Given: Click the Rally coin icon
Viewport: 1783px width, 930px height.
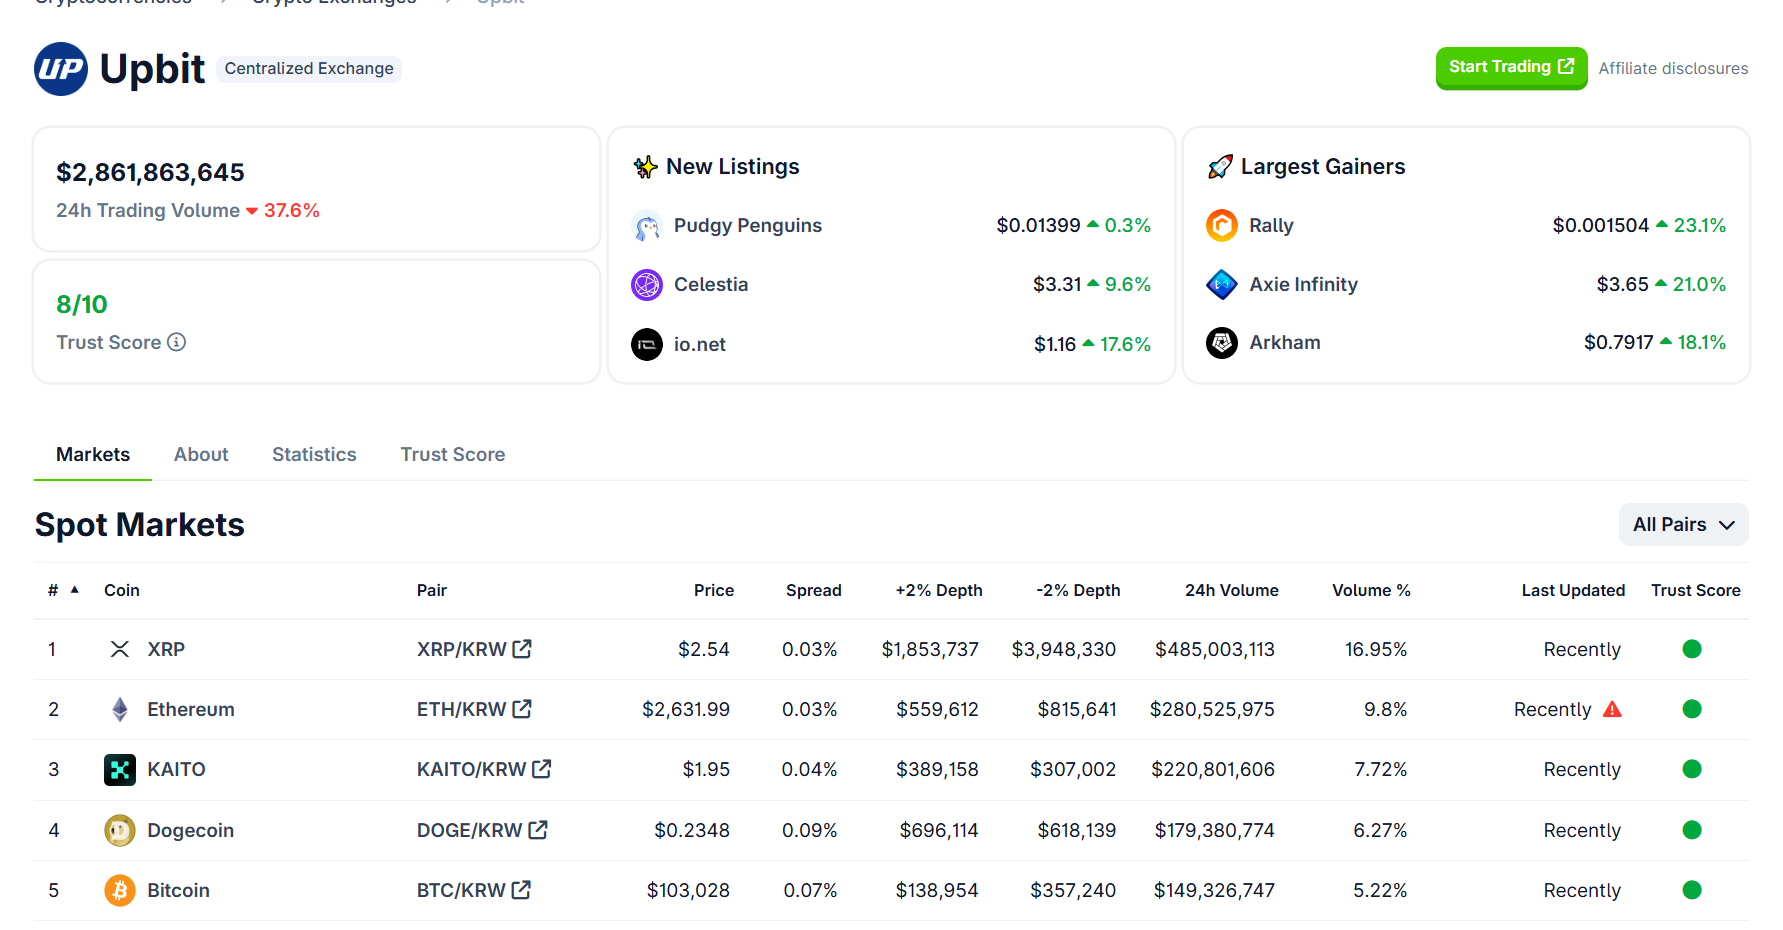Looking at the screenshot, I should click(1222, 226).
